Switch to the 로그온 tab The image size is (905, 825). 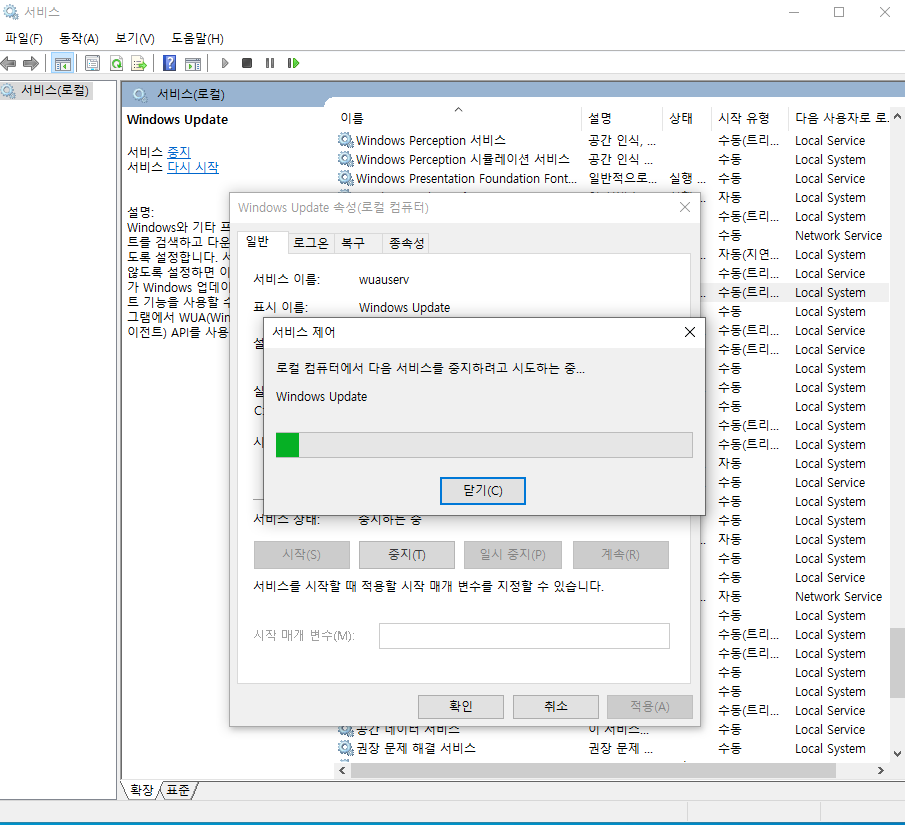[311, 243]
